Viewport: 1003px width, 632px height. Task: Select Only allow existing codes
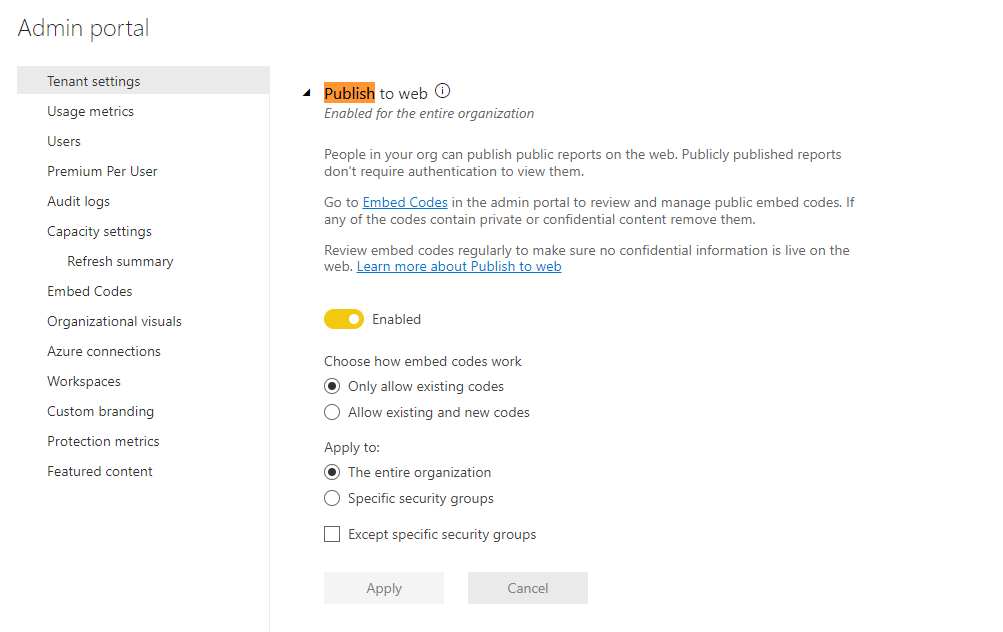point(332,386)
